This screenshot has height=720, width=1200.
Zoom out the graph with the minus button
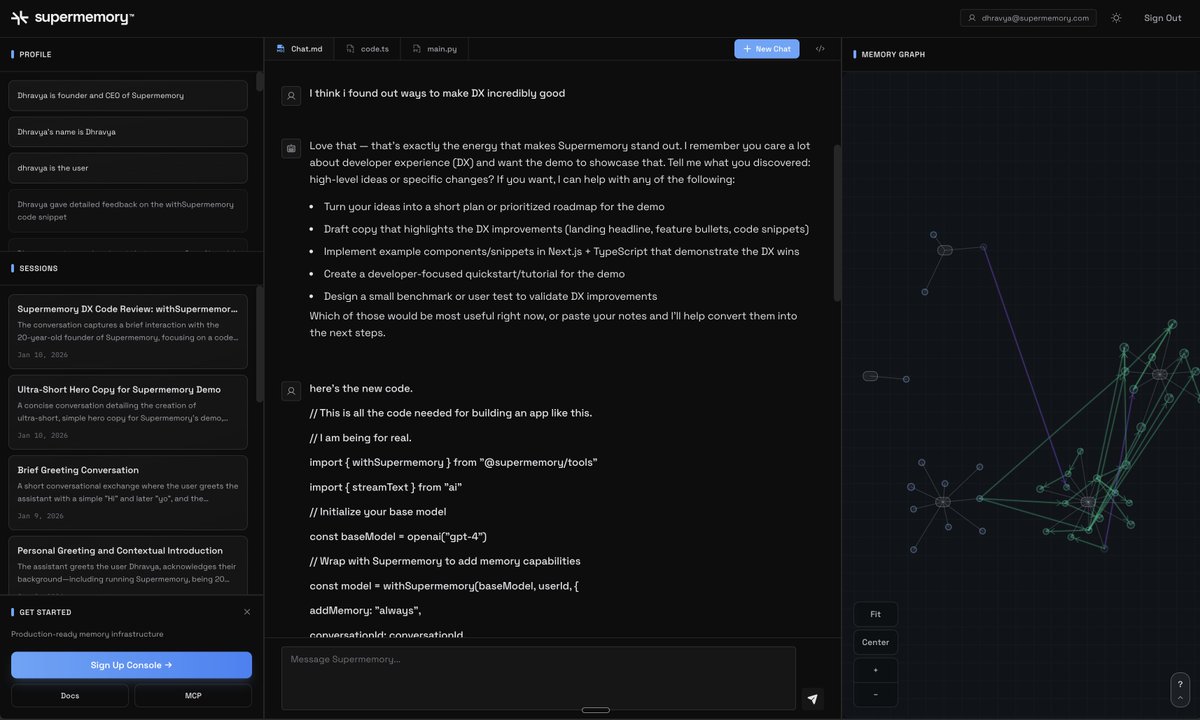[875, 694]
